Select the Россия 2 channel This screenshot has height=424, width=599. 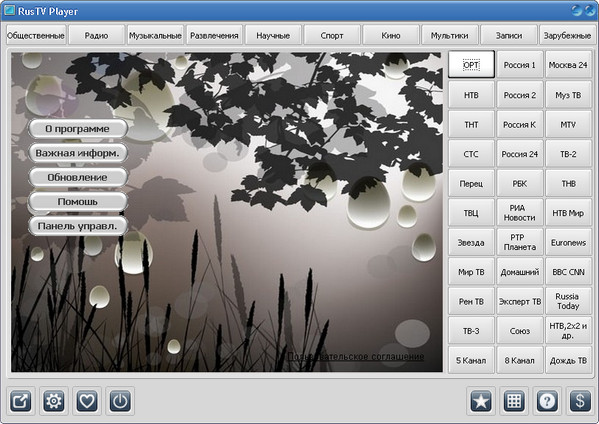[520, 95]
